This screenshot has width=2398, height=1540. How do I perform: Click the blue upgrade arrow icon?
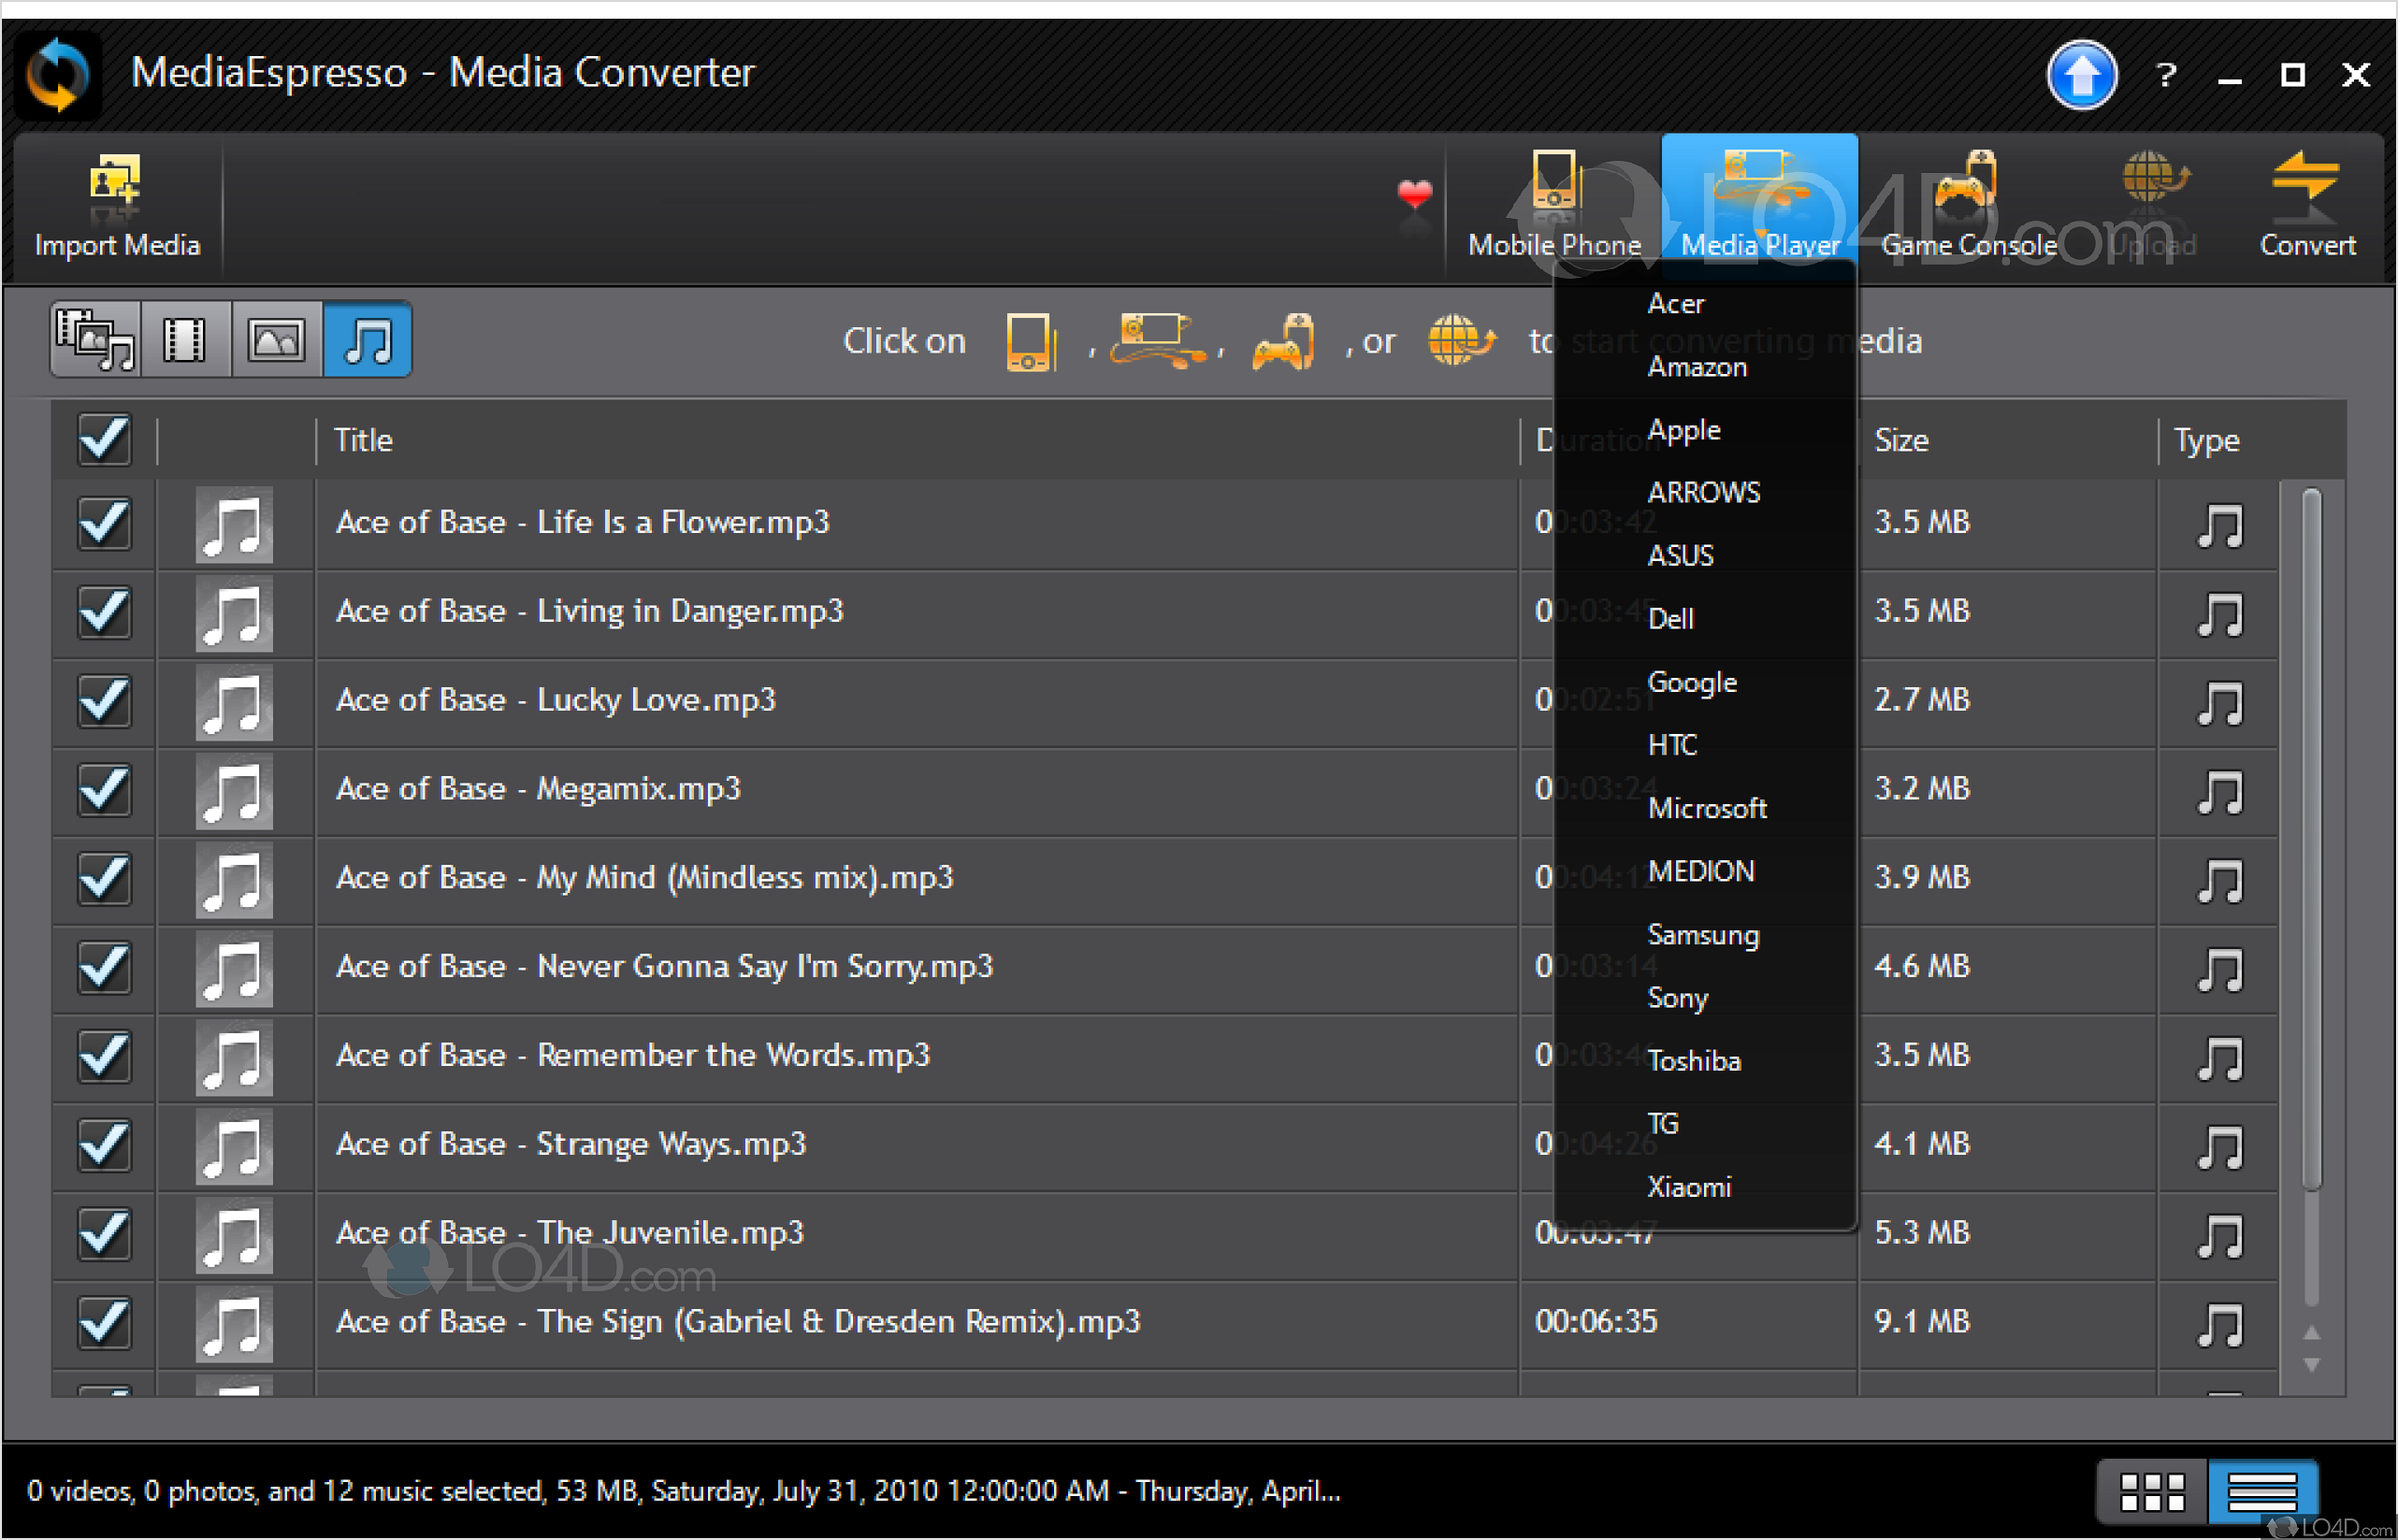pos(2081,75)
